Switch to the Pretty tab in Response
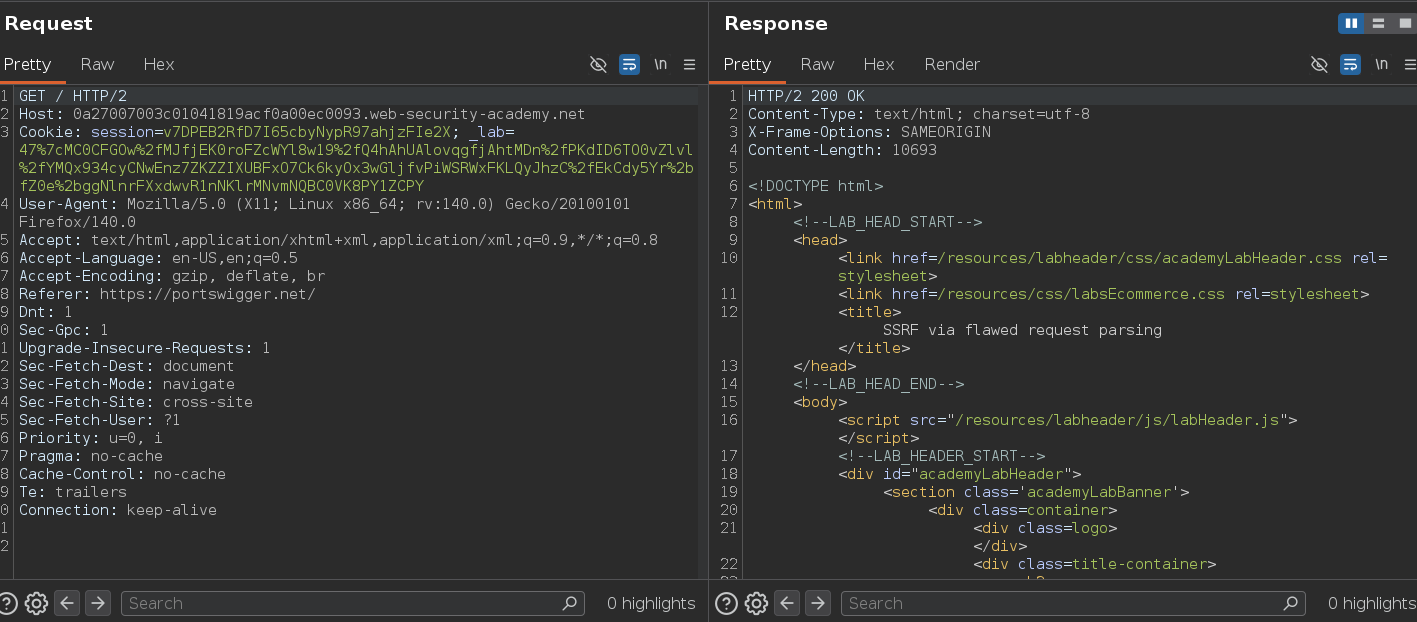 (747, 64)
